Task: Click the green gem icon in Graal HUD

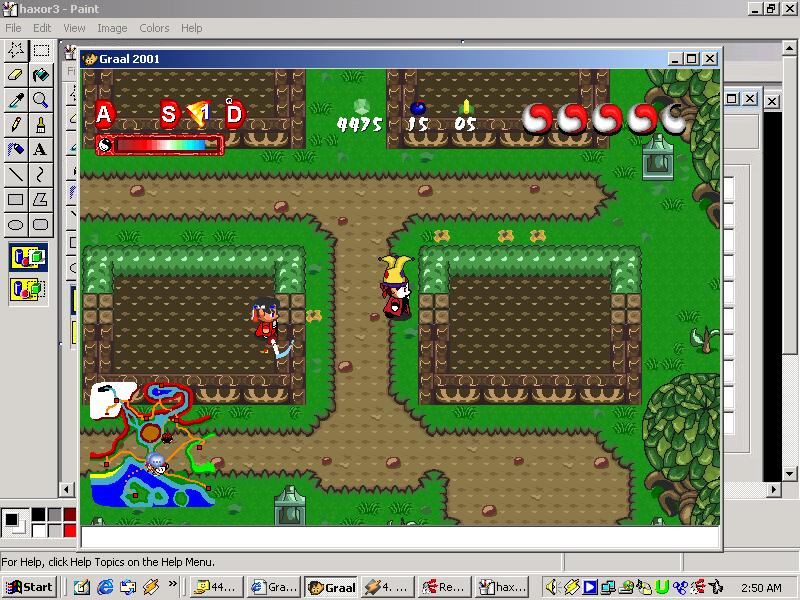Action: tap(361, 107)
